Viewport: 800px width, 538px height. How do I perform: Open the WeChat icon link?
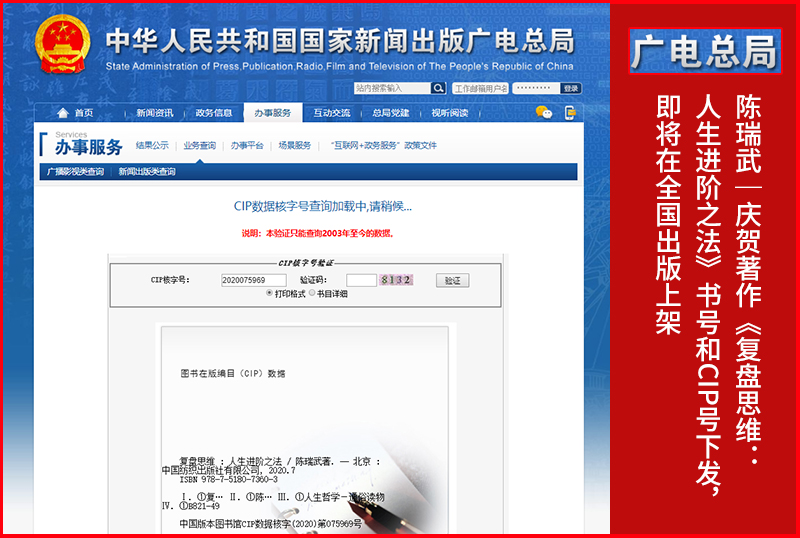click(x=544, y=113)
